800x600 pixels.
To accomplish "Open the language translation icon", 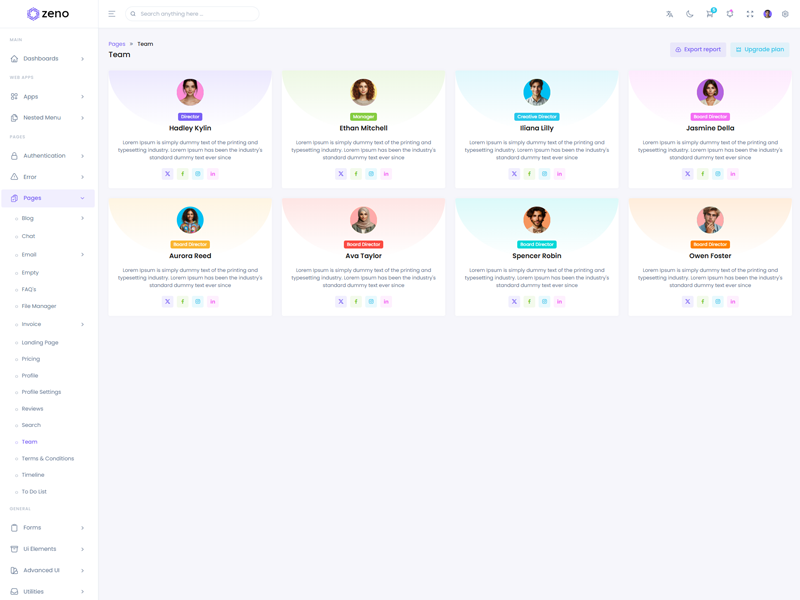I will pos(670,14).
